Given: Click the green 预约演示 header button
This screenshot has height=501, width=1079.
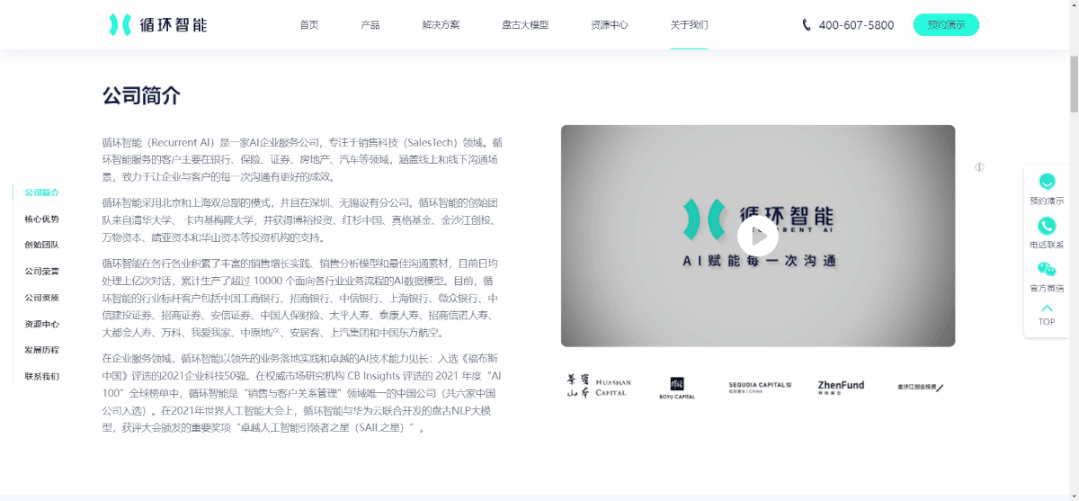Looking at the screenshot, I should click(x=946, y=25).
